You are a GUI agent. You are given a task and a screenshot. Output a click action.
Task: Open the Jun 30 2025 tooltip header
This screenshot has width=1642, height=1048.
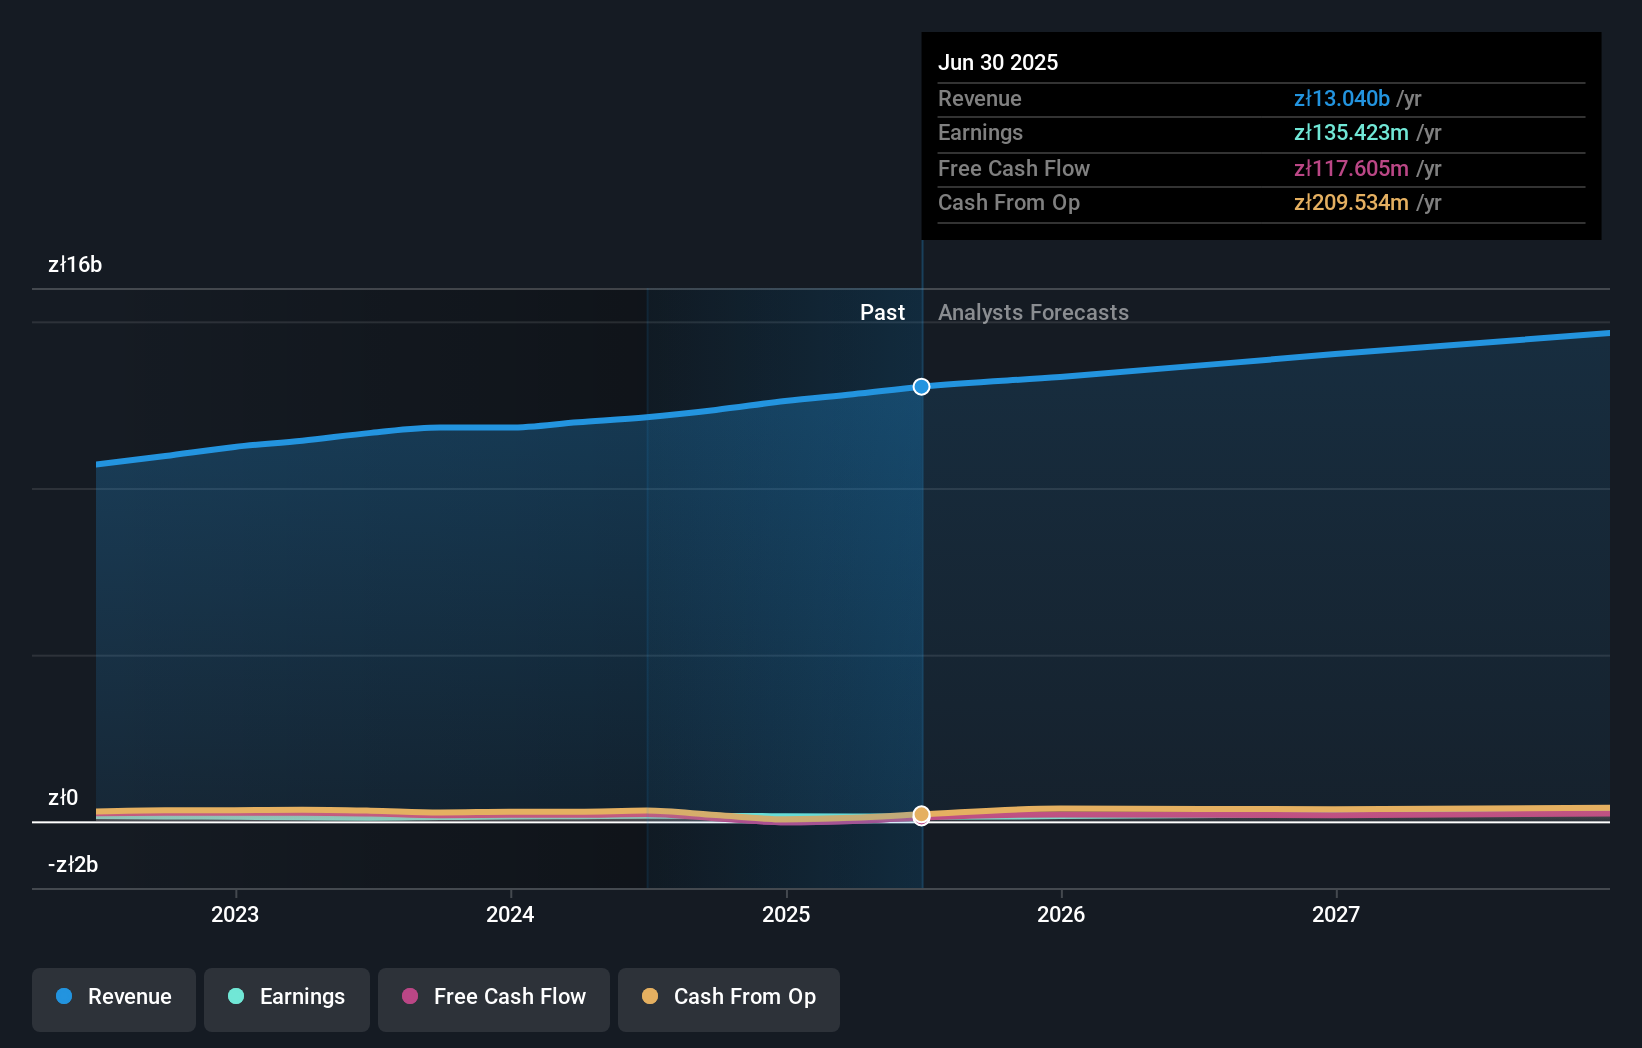[998, 62]
